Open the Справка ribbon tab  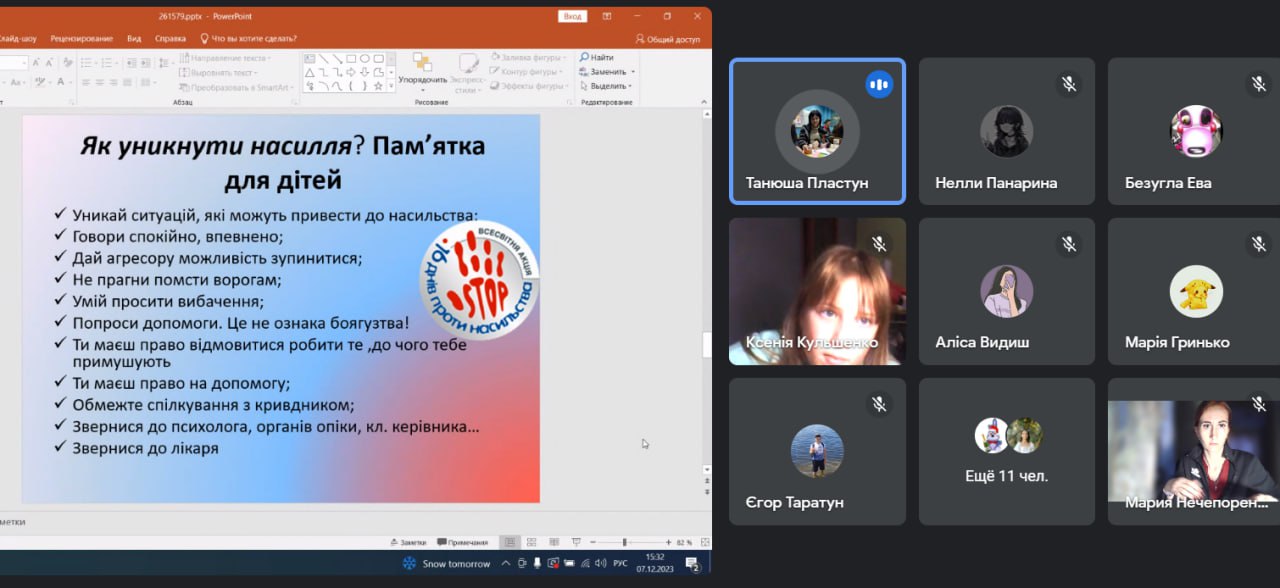tap(170, 39)
